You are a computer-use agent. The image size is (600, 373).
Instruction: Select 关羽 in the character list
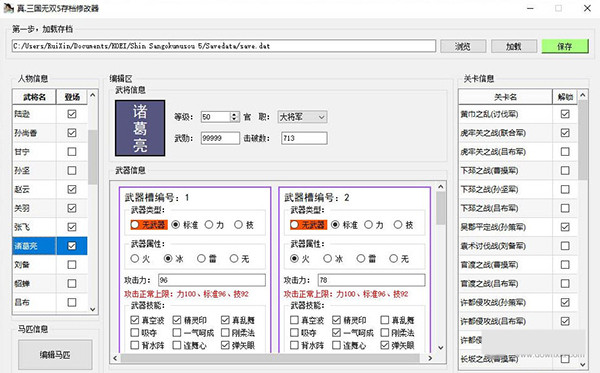click(x=34, y=208)
